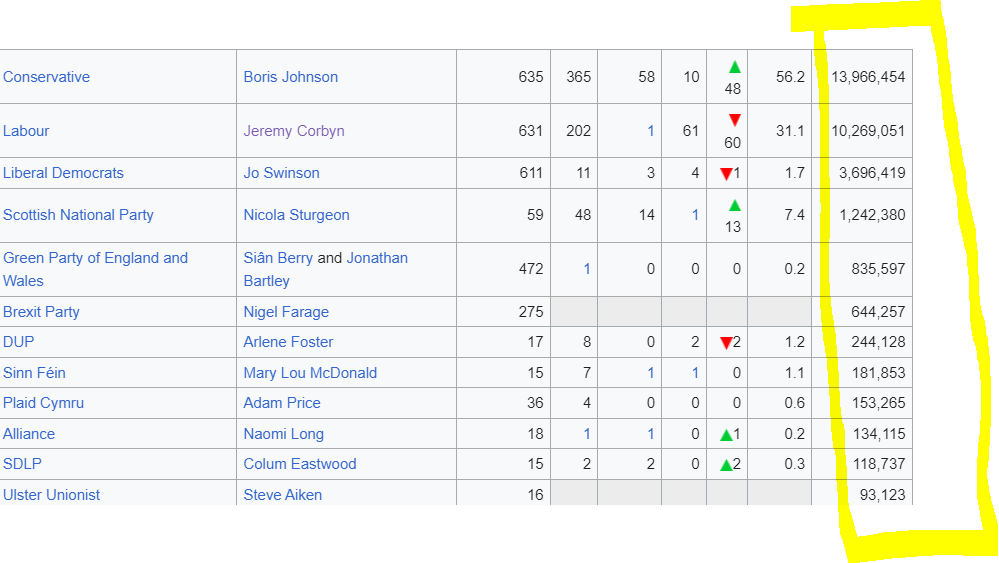Viewport: 999px width, 563px height.
Task: Select Brexit Party candidates count 275
Action: [531, 312]
